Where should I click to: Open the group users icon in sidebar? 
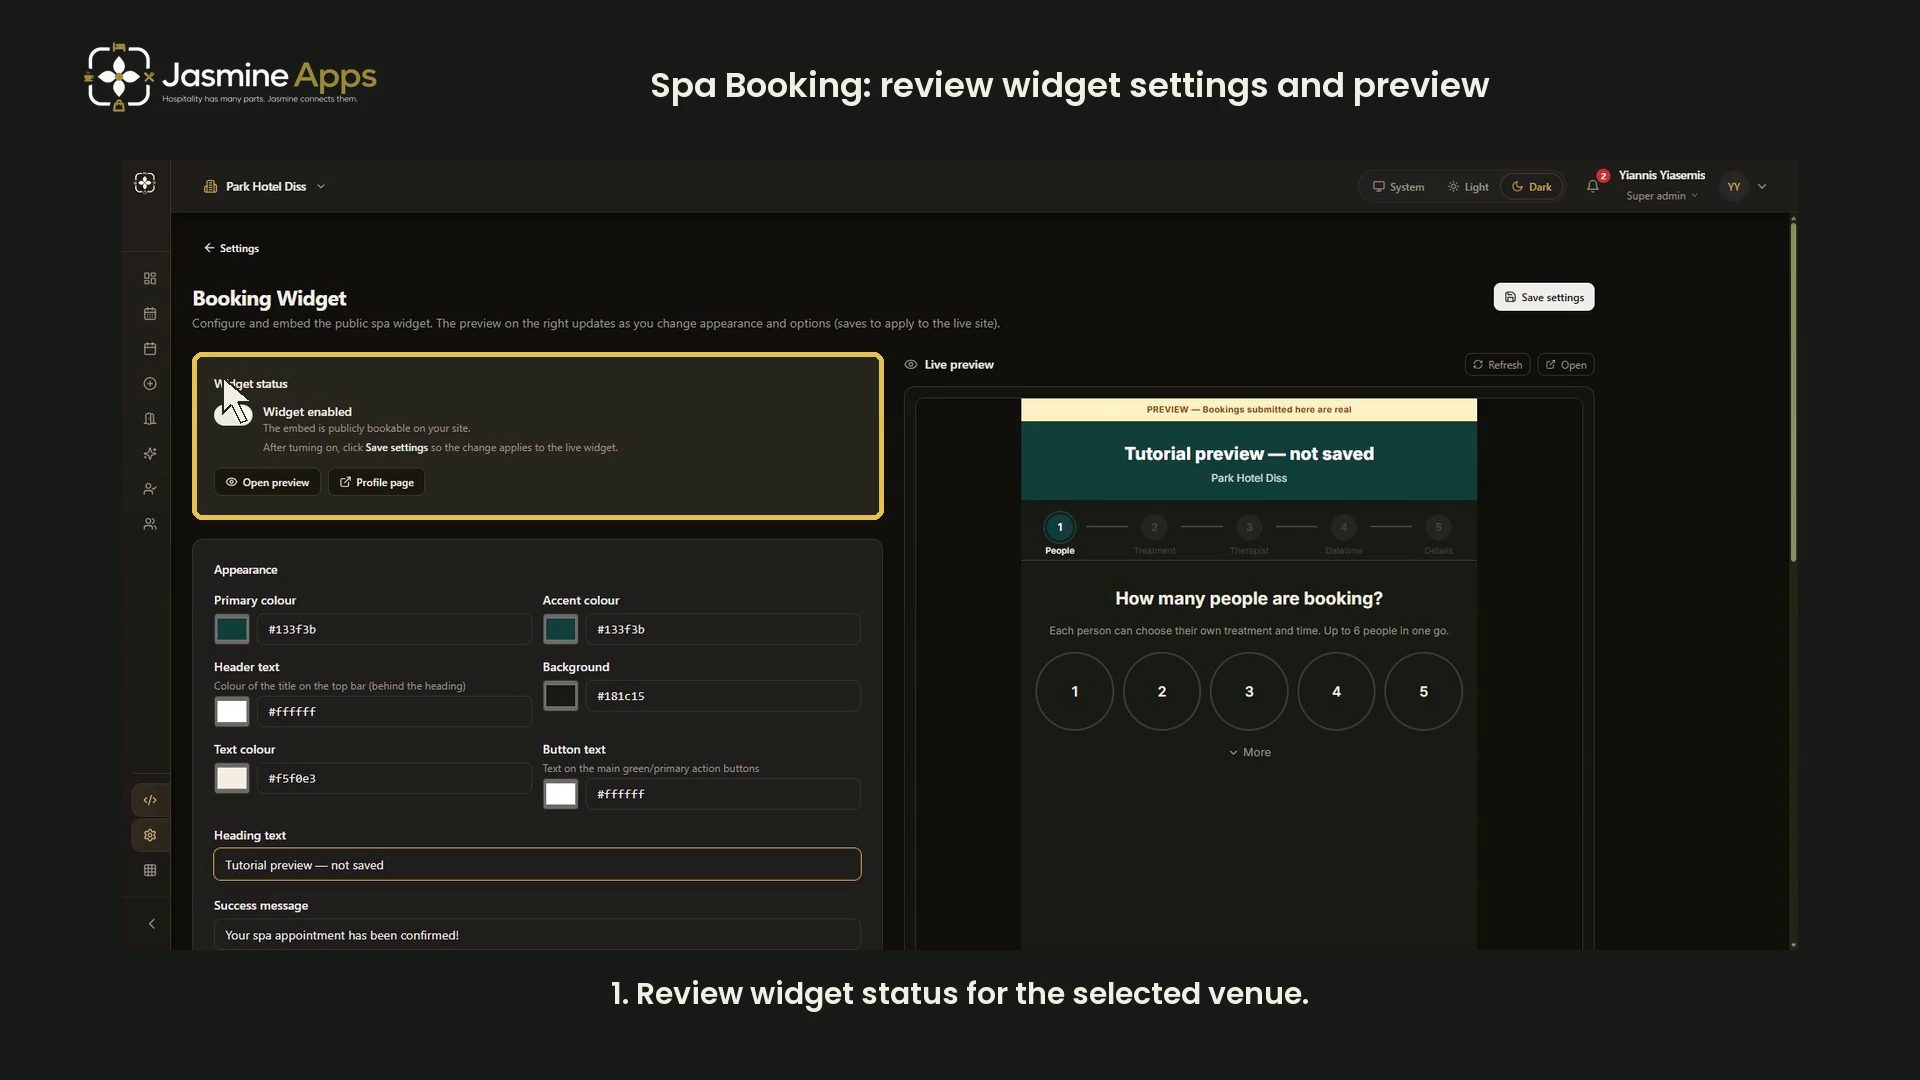pos(150,524)
